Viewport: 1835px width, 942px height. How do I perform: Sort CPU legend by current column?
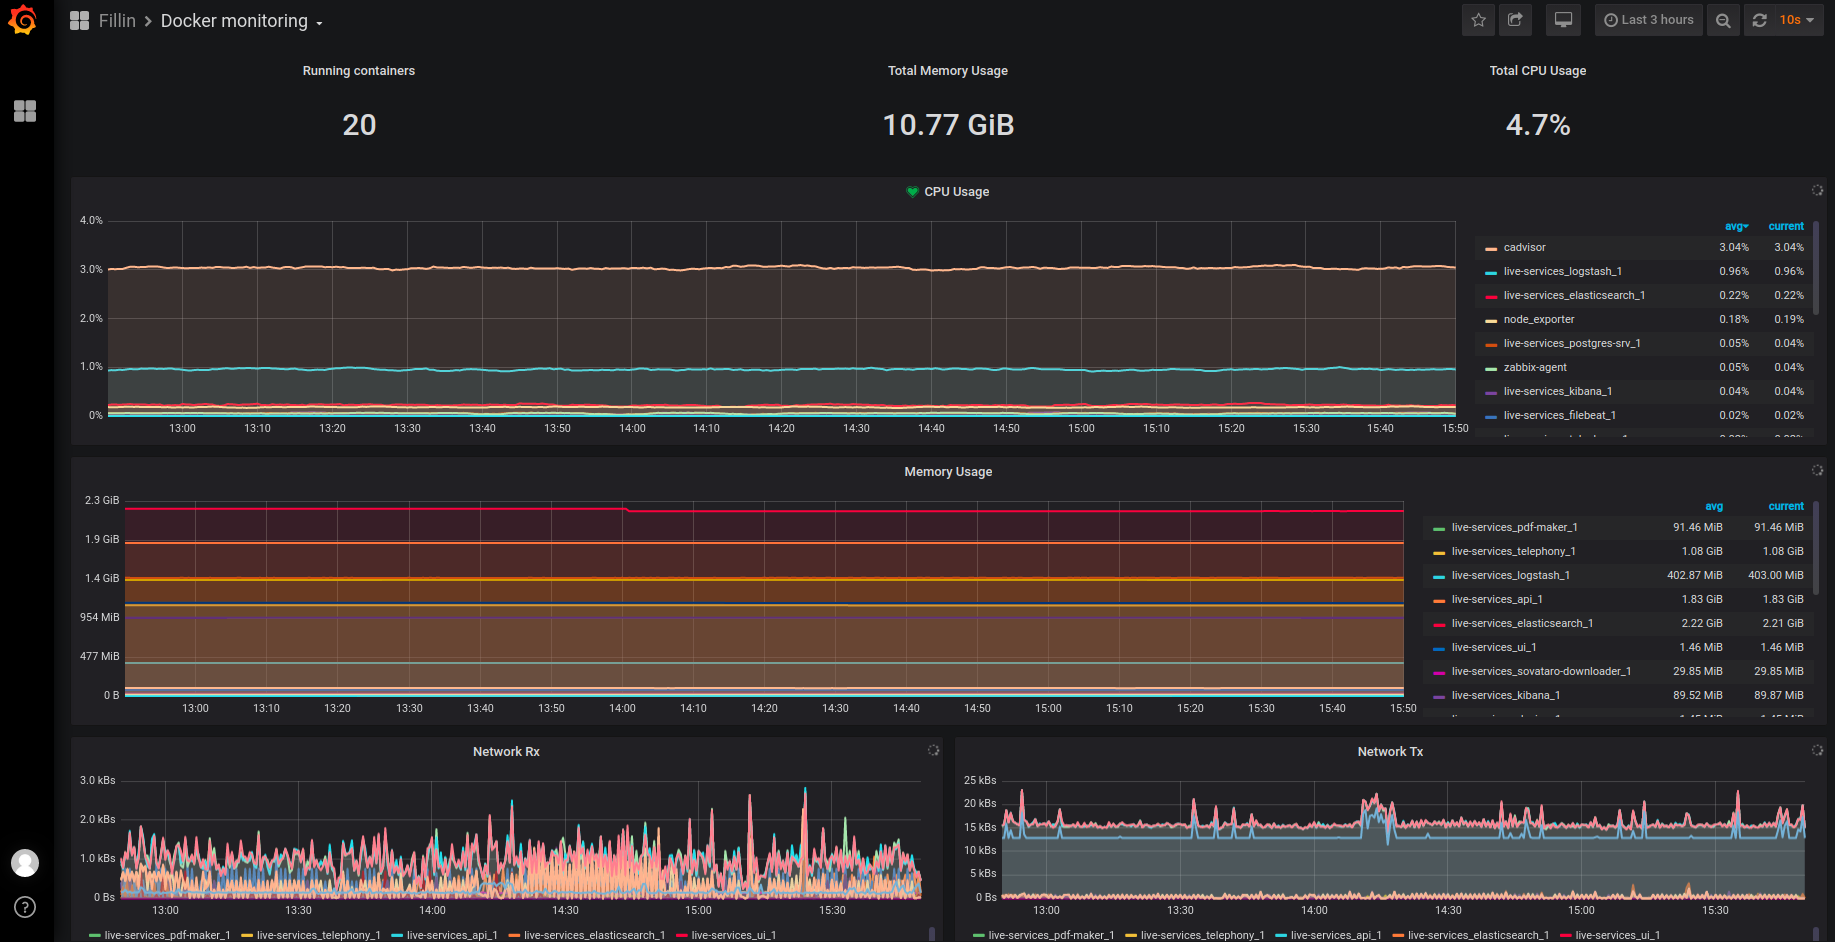click(x=1786, y=226)
